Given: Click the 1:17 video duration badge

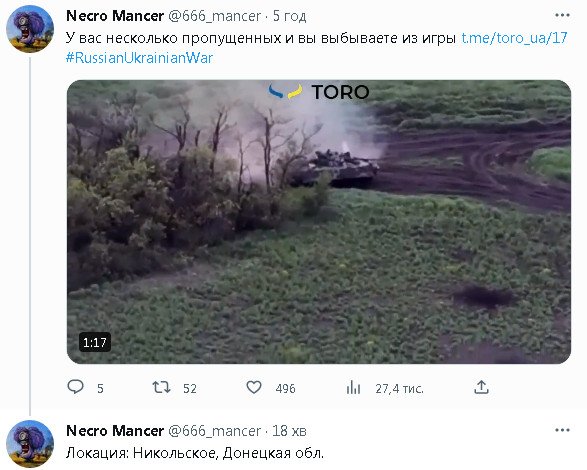Looking at the screenshot, I should click(95, 342).
